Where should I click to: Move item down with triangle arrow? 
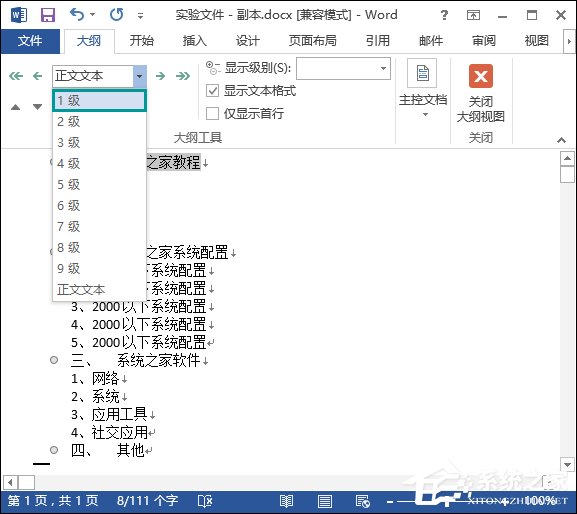(37, 107)
